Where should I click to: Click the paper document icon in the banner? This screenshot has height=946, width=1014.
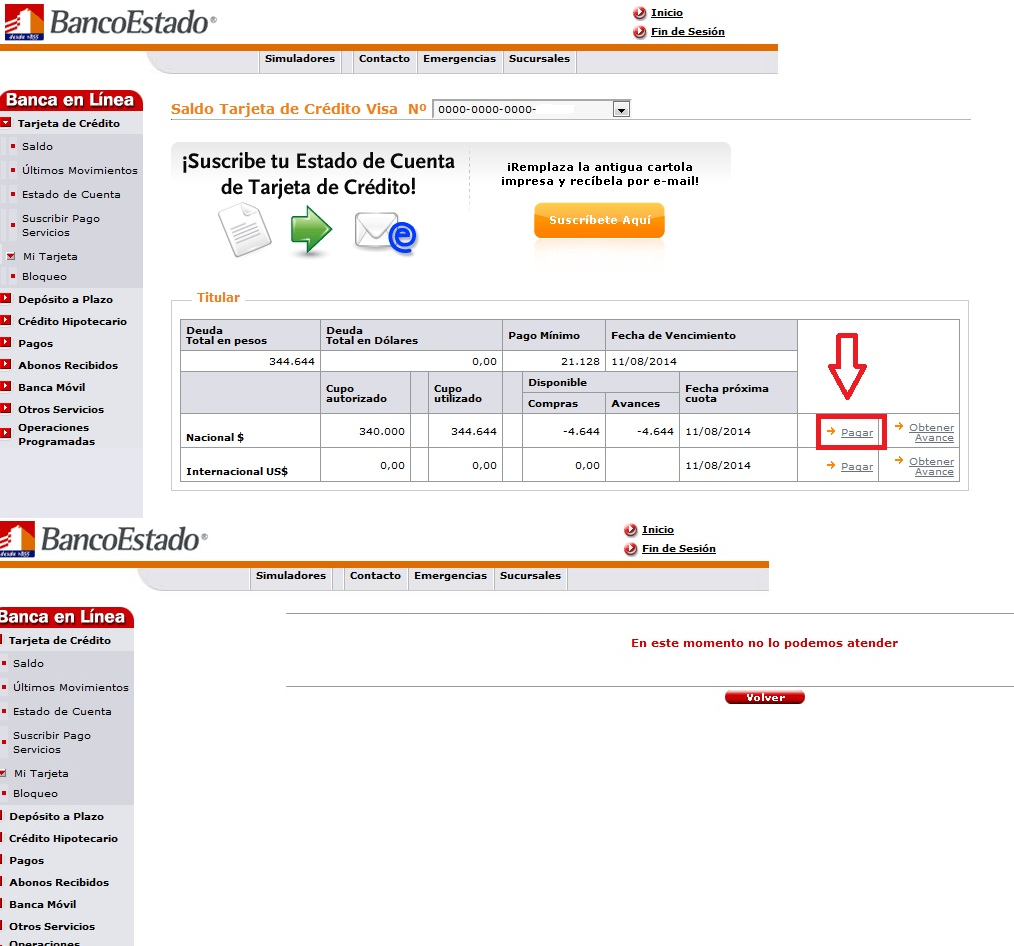click(x=244, y=230)
